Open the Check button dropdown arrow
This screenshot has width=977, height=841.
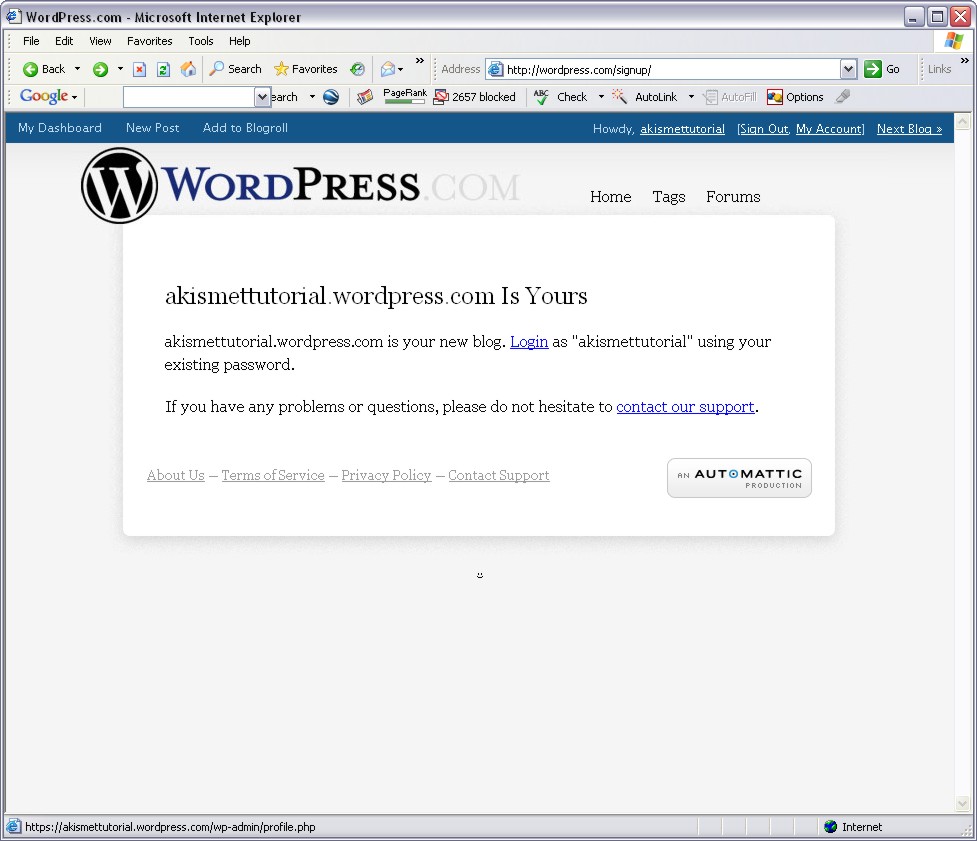coord(601,97)
